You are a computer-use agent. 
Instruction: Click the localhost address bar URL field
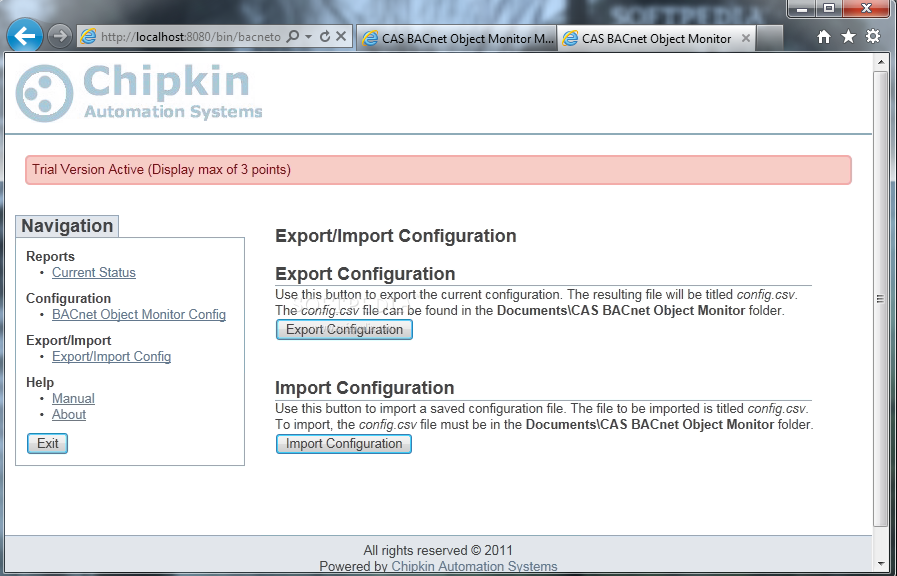point(190,37)
